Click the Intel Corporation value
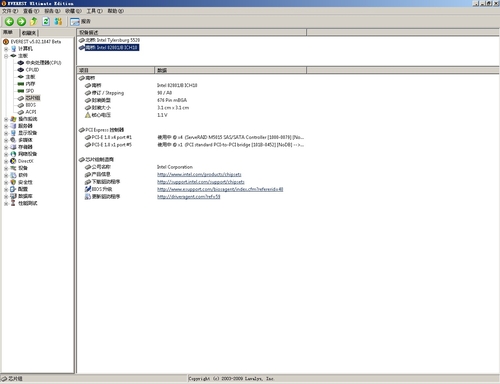 (175, 167)
